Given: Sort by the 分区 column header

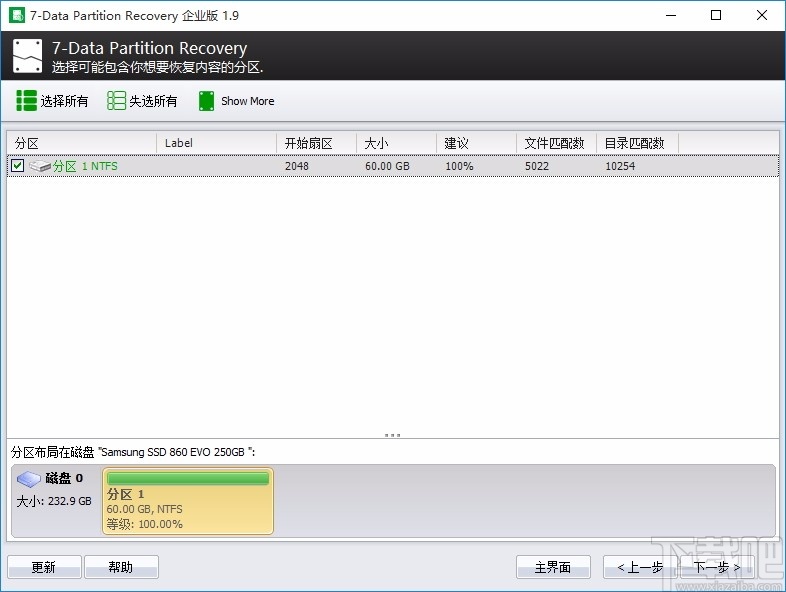Looking at the screenshot, I should click(81, 143).
